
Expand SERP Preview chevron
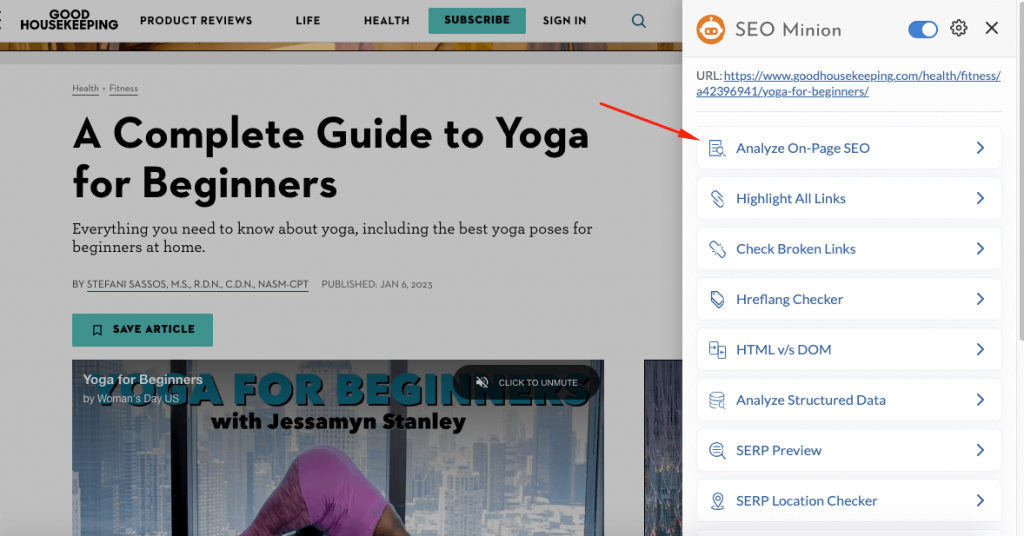(980, 450)
